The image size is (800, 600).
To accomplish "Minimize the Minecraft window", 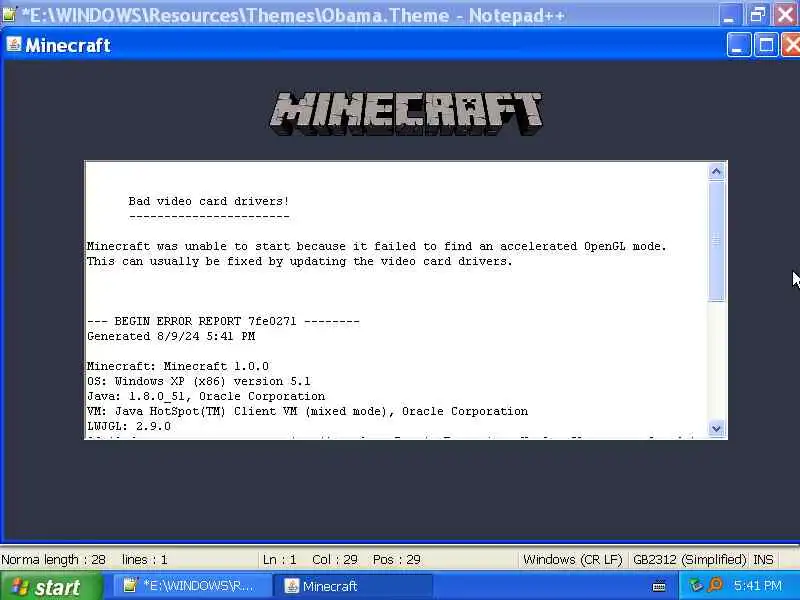I will click(x=738, y=45).
